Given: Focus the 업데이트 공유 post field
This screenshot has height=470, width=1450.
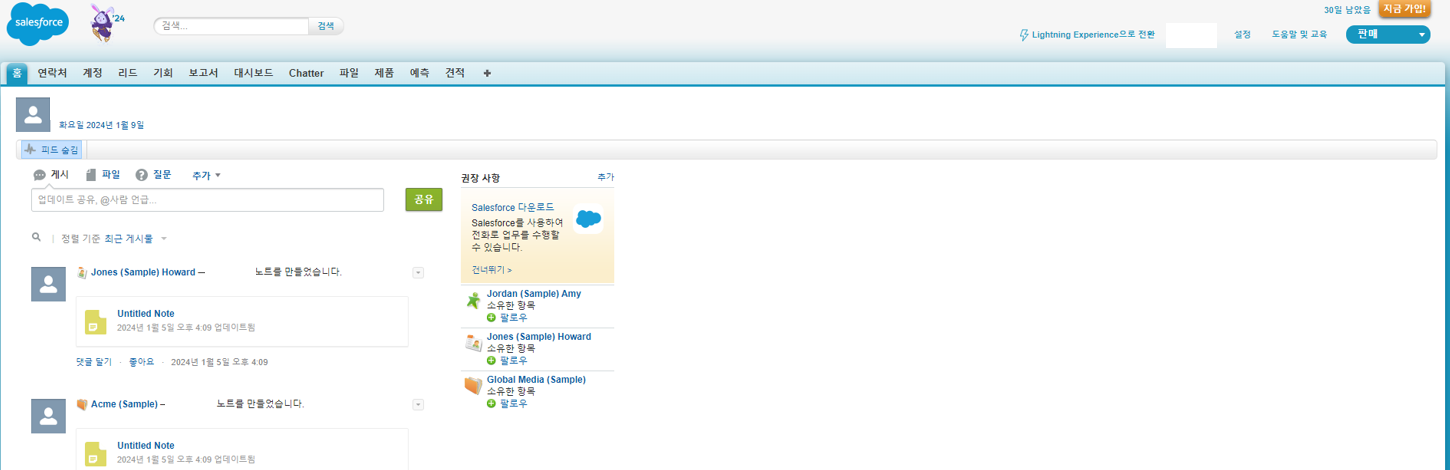Looking at the screenshot, I should [x=207, y=200].
